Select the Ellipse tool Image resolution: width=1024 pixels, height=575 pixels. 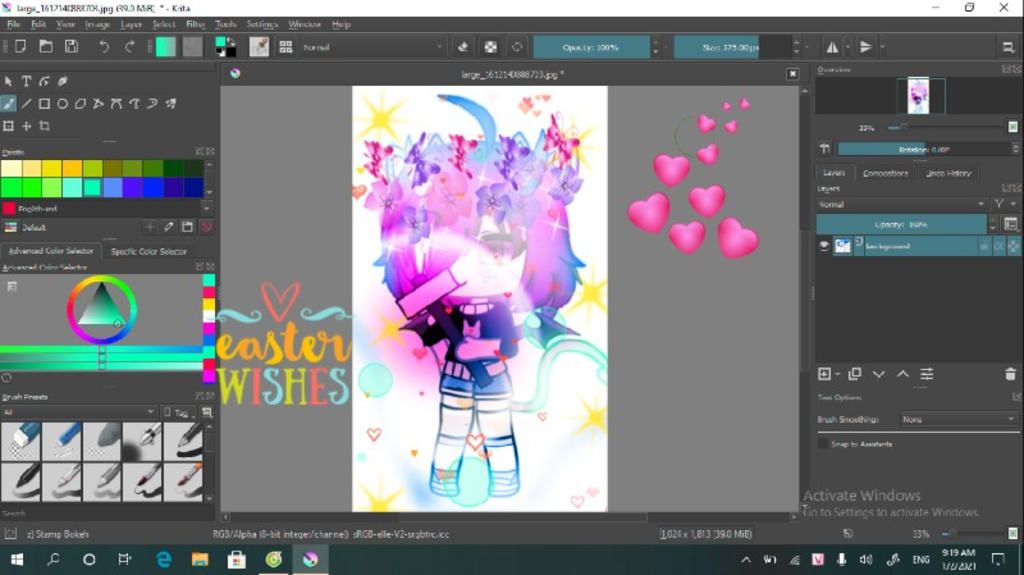tap(63, 103)
